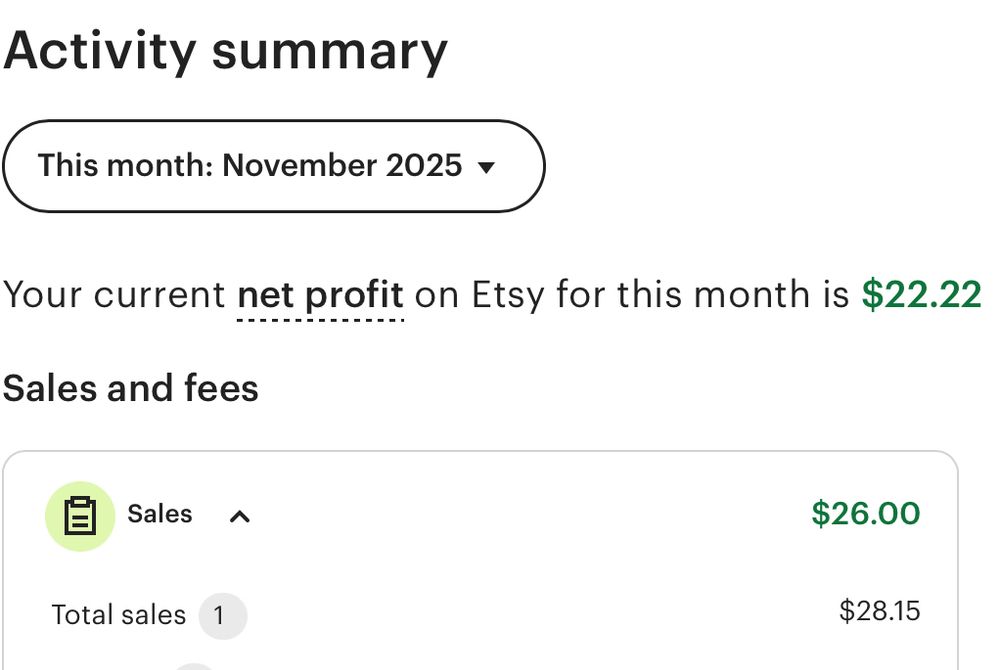Click the 'Your current' sentence text

(x=114, y=295)
